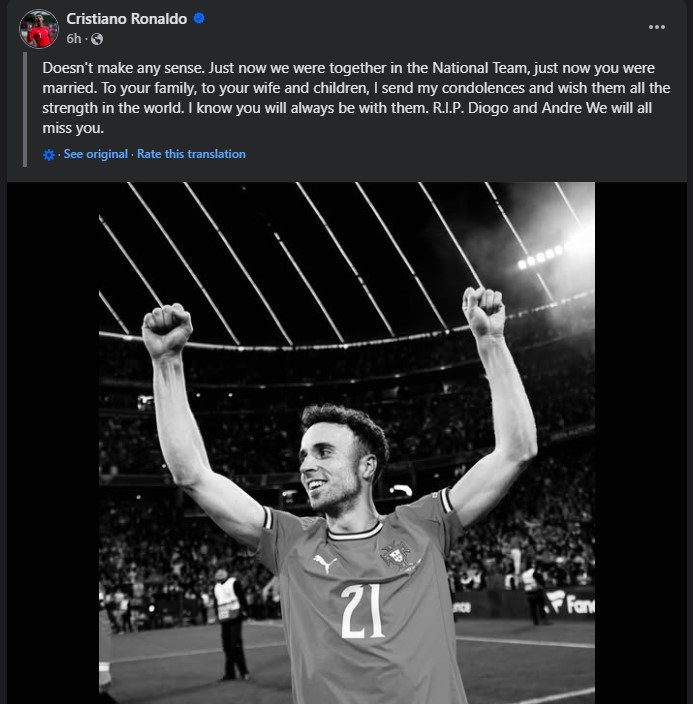This screenshot has height=704, width=693.
Task: Click the player's raised fist on the right
Action: [484, 311]
